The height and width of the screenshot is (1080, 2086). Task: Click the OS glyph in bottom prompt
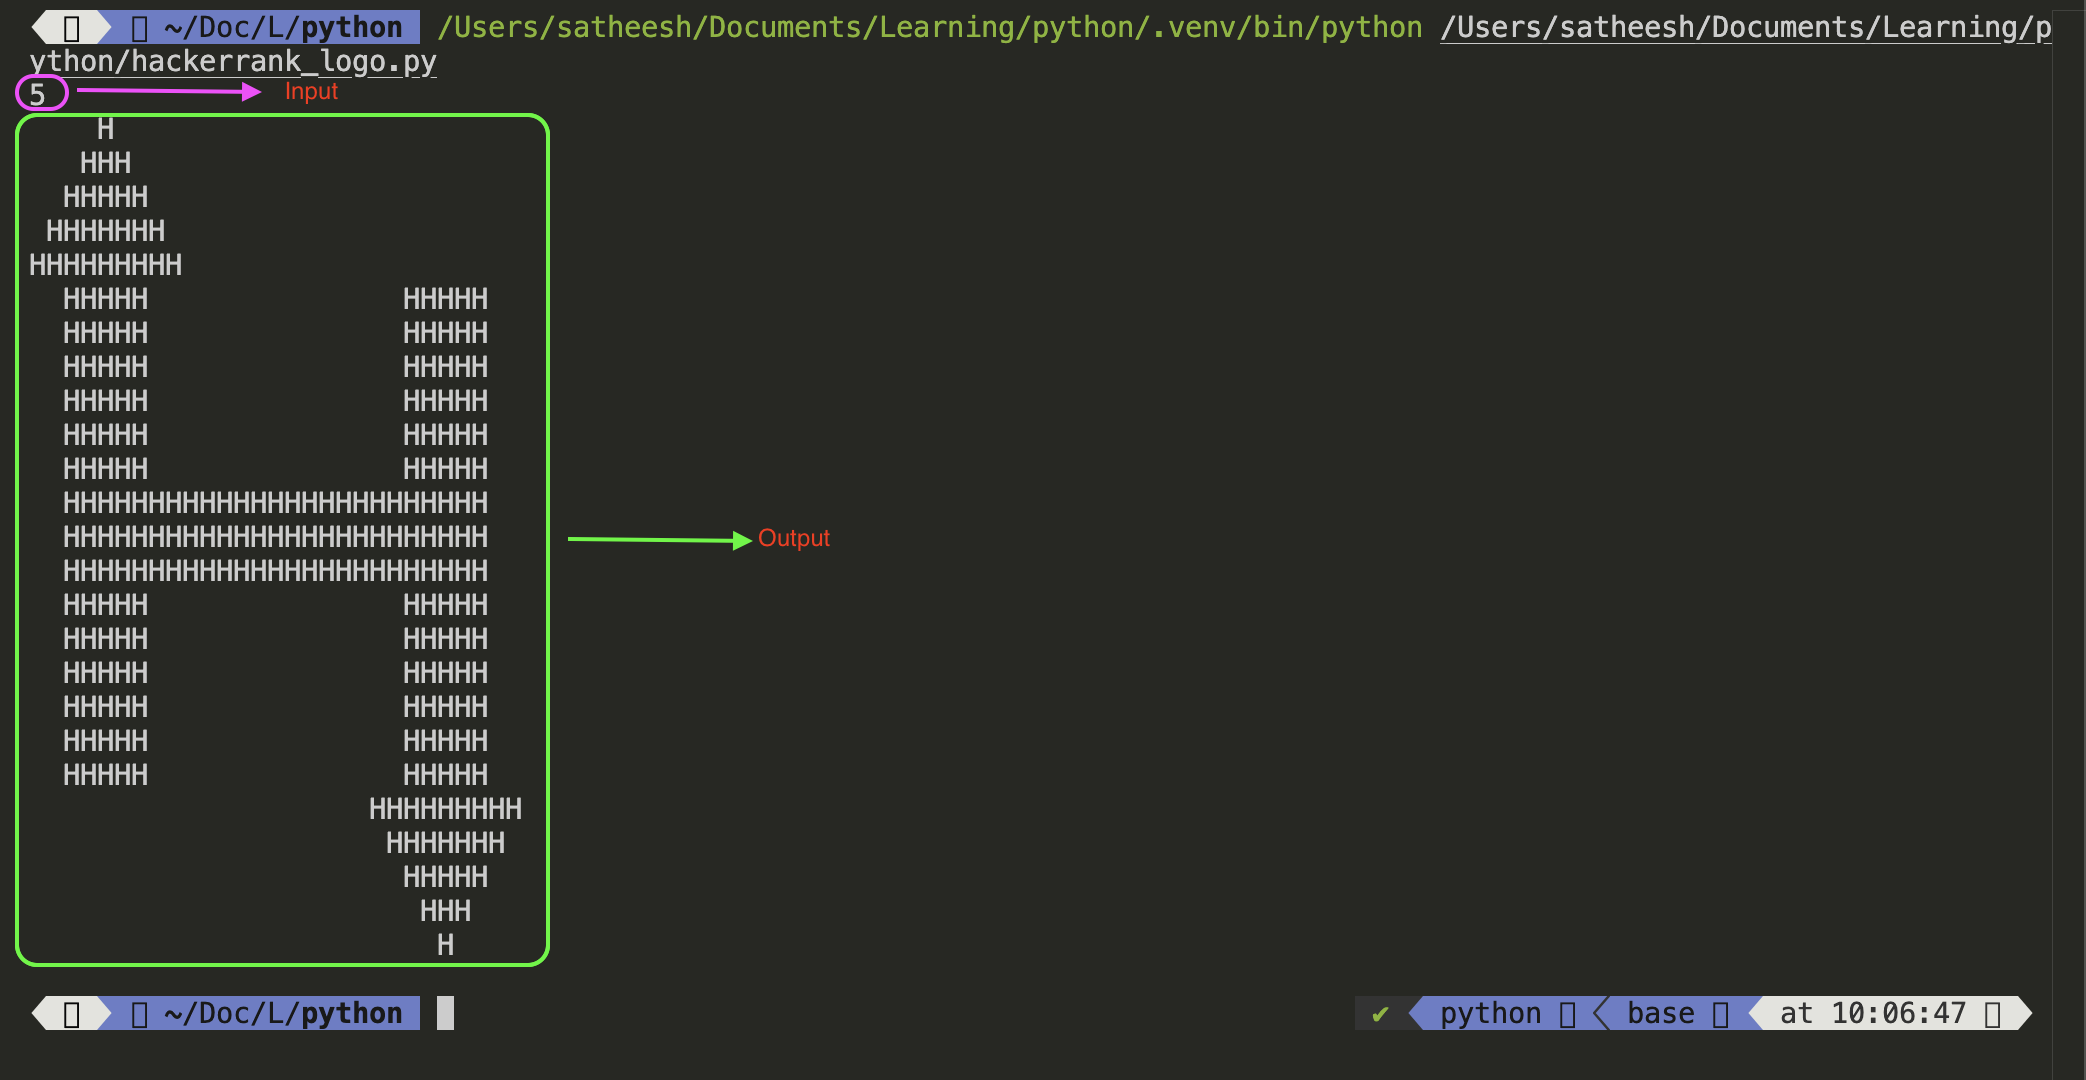click(x=71, y=1014)
